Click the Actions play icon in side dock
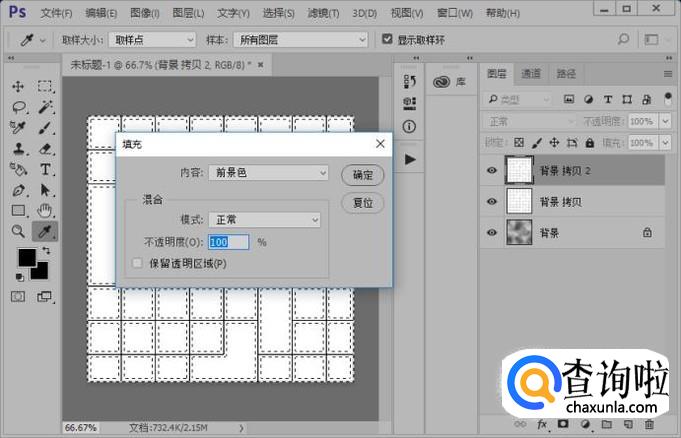 410,159
